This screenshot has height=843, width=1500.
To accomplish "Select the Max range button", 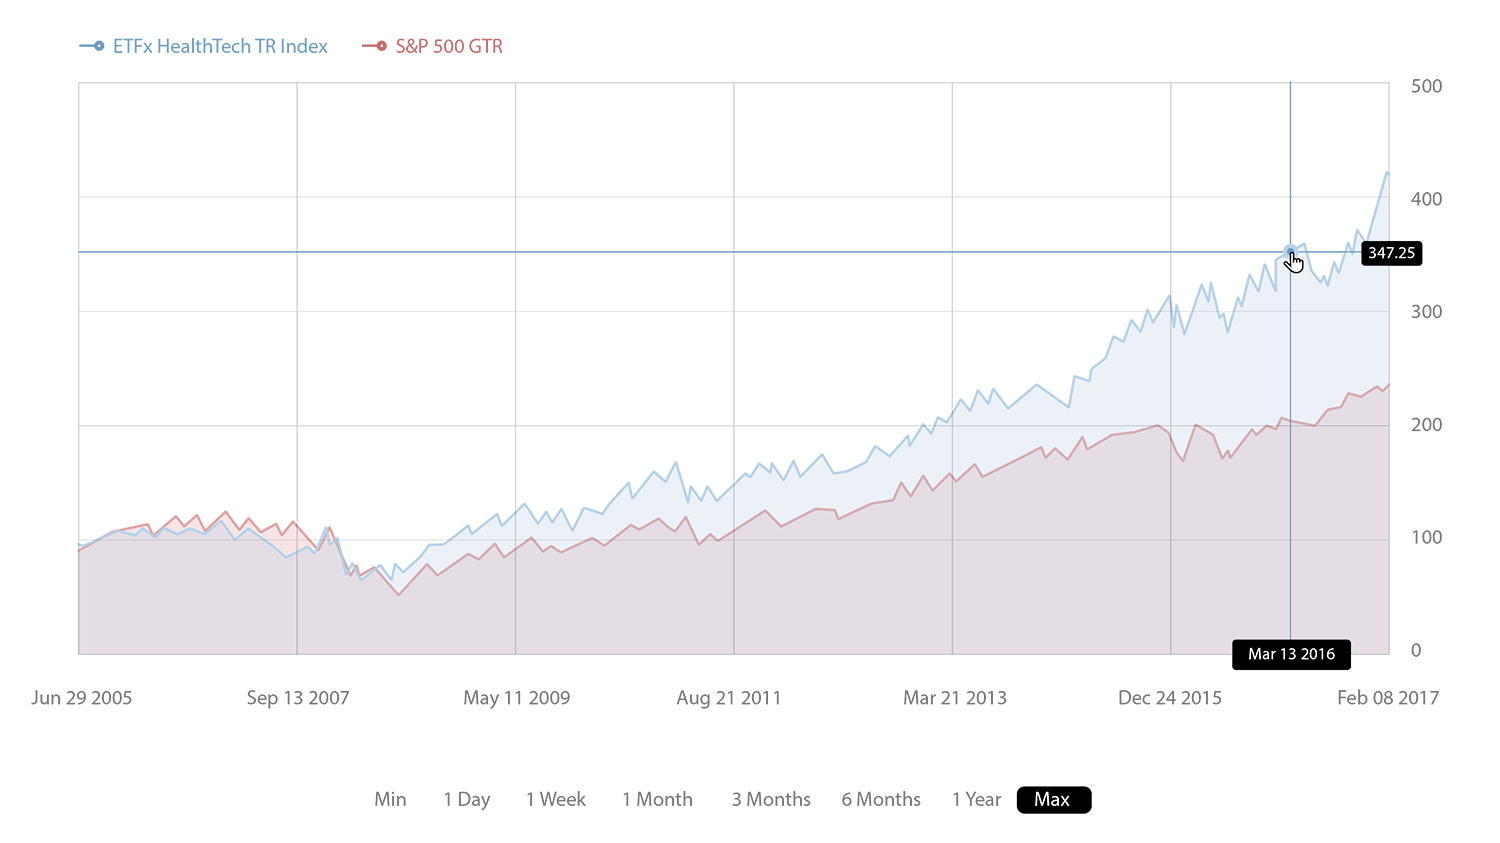I will coord(1053,799).
